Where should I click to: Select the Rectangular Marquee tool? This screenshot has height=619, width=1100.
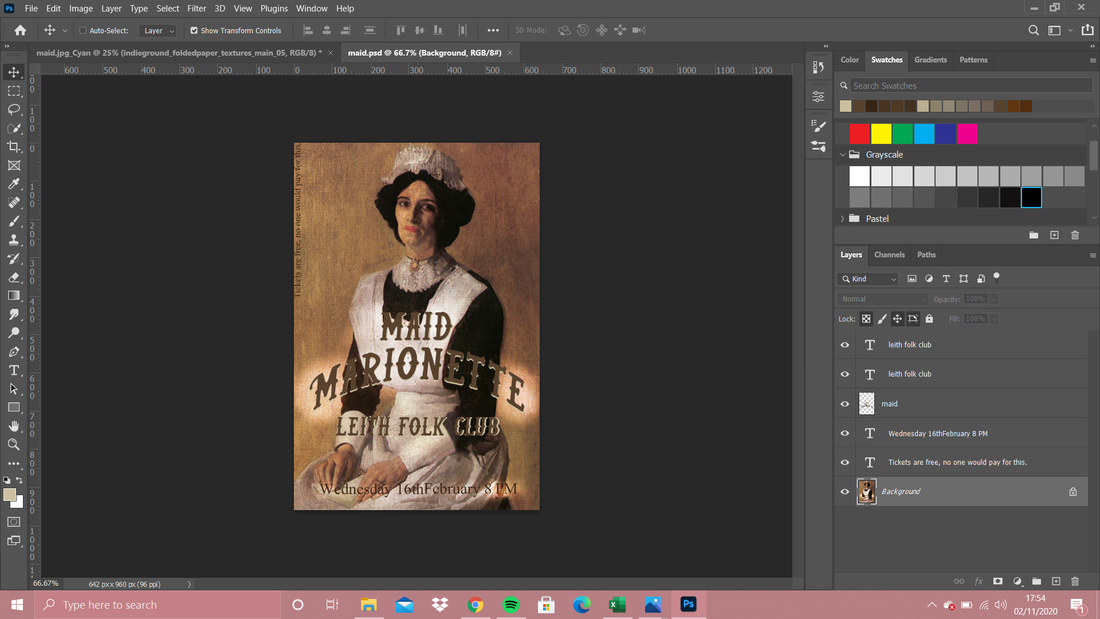coord(14,91)
